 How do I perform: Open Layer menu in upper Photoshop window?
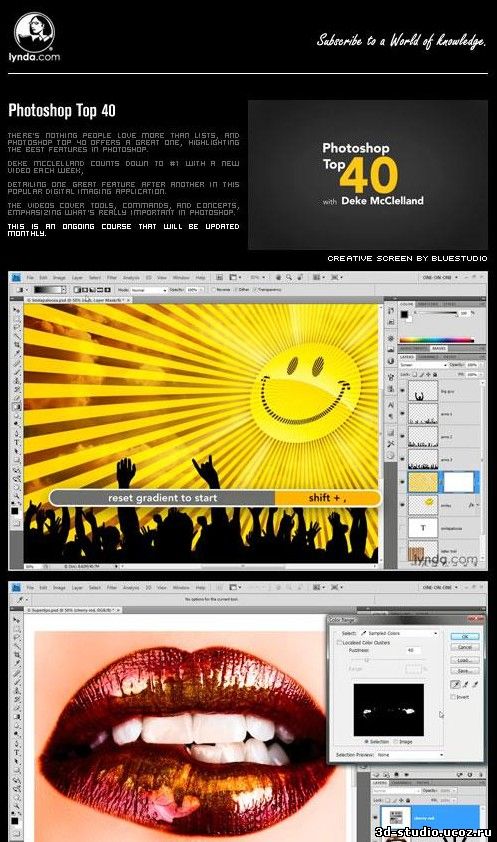click(x=78, y=278)
